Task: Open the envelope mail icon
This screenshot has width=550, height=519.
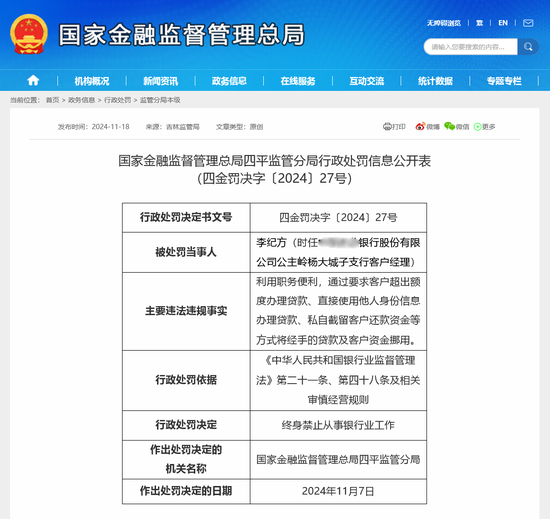Action: click(528, 23)
